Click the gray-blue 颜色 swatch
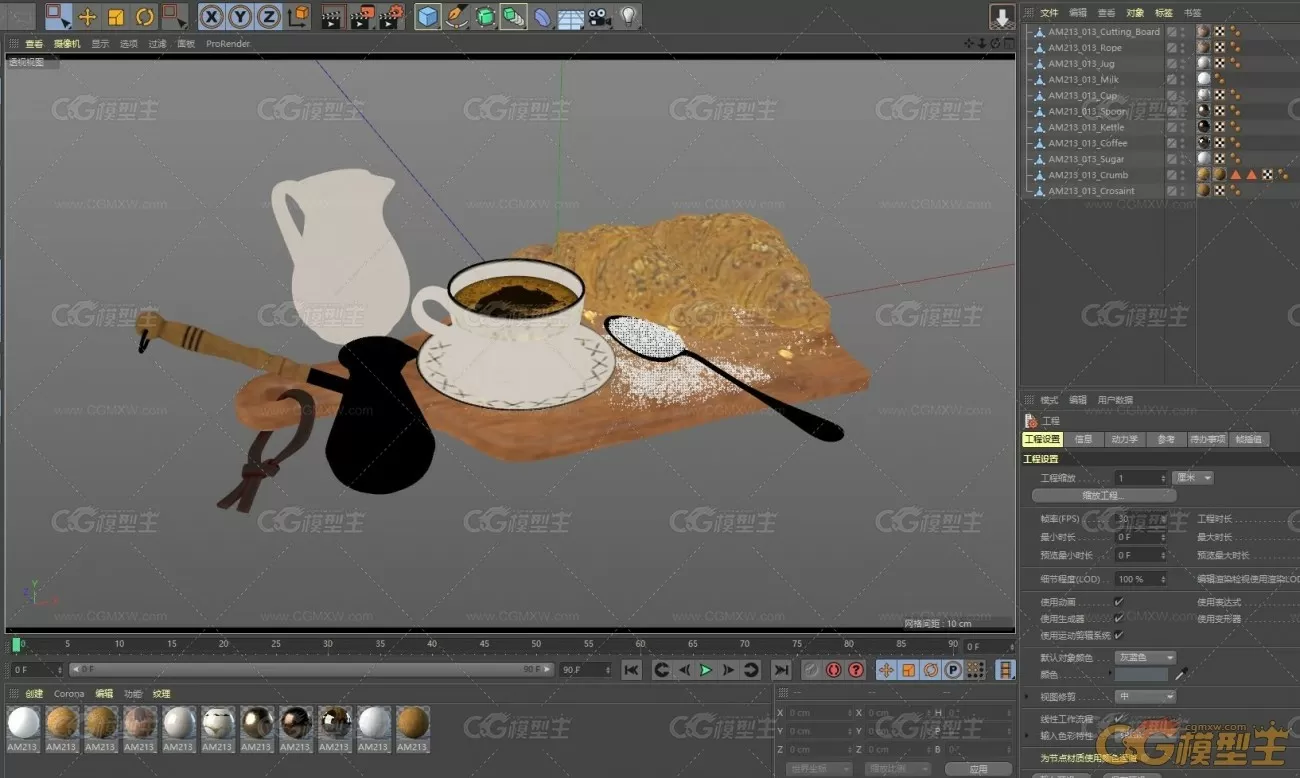 (1142, 675)
